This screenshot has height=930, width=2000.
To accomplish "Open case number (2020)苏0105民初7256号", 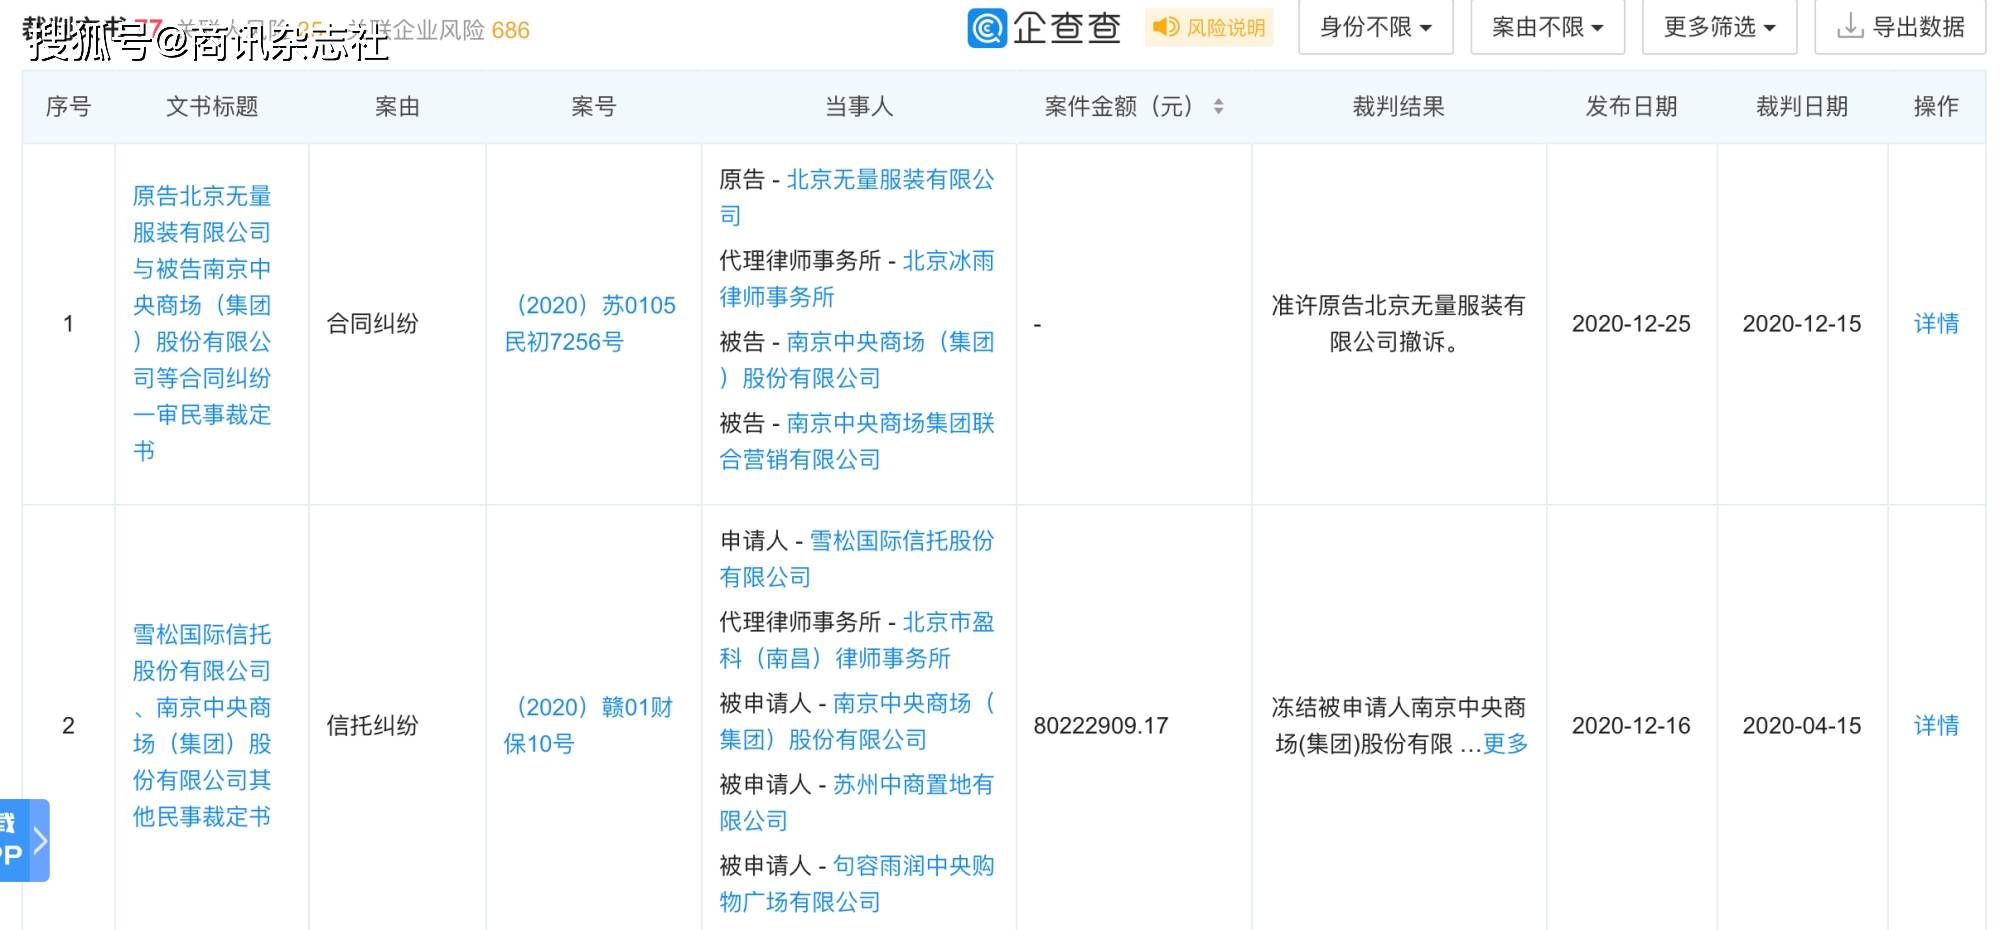I will (590, 324).
